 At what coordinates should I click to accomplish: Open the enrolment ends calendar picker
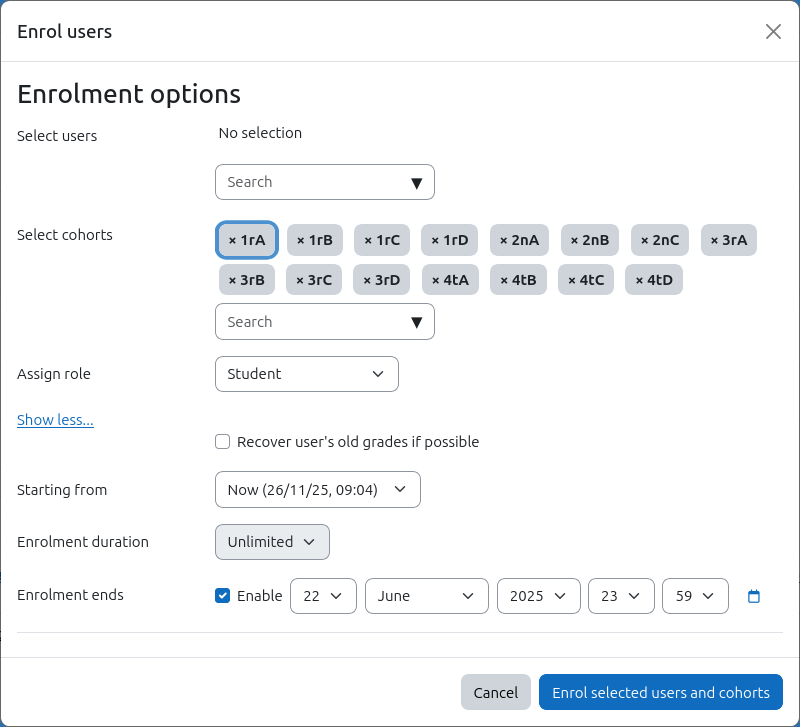(x=754, y=596)
